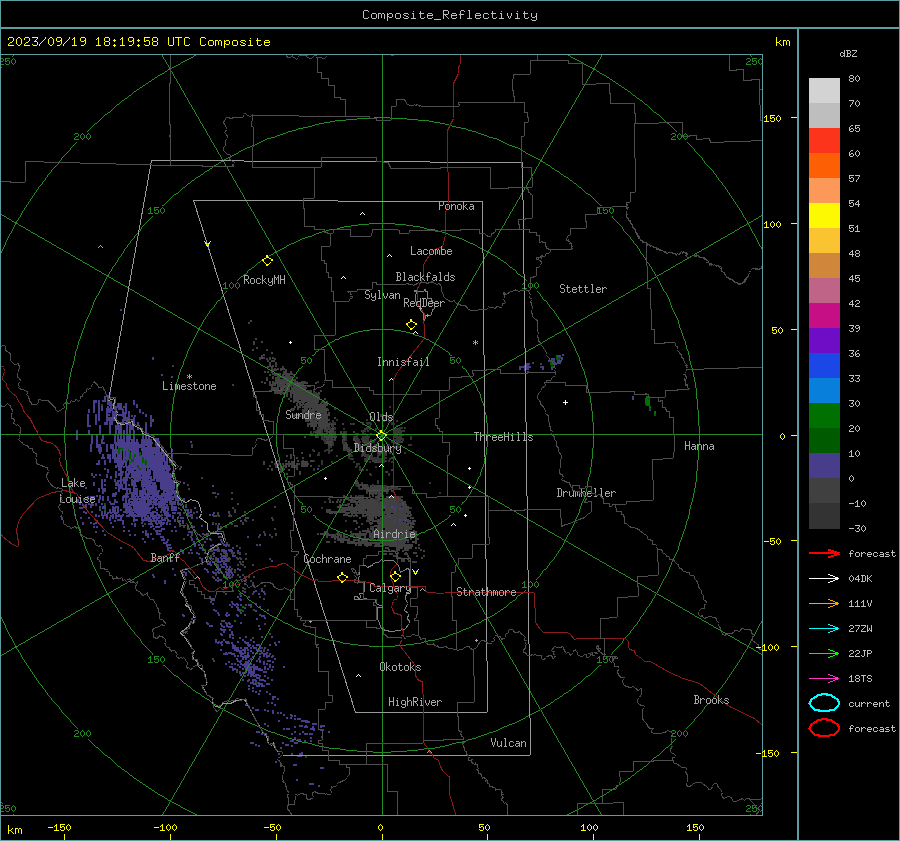Image resolution: width=900 pixels, height=841 pixels.
Task: Click the green 22JP arrow in legend
Action: (x=824, y=653)
